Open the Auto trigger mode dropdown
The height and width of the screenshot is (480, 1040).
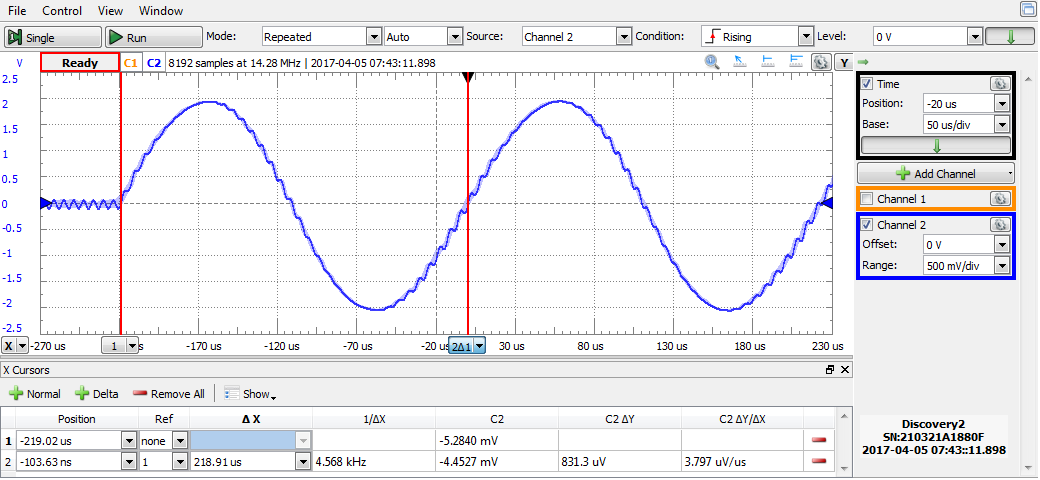coord(455,37)
